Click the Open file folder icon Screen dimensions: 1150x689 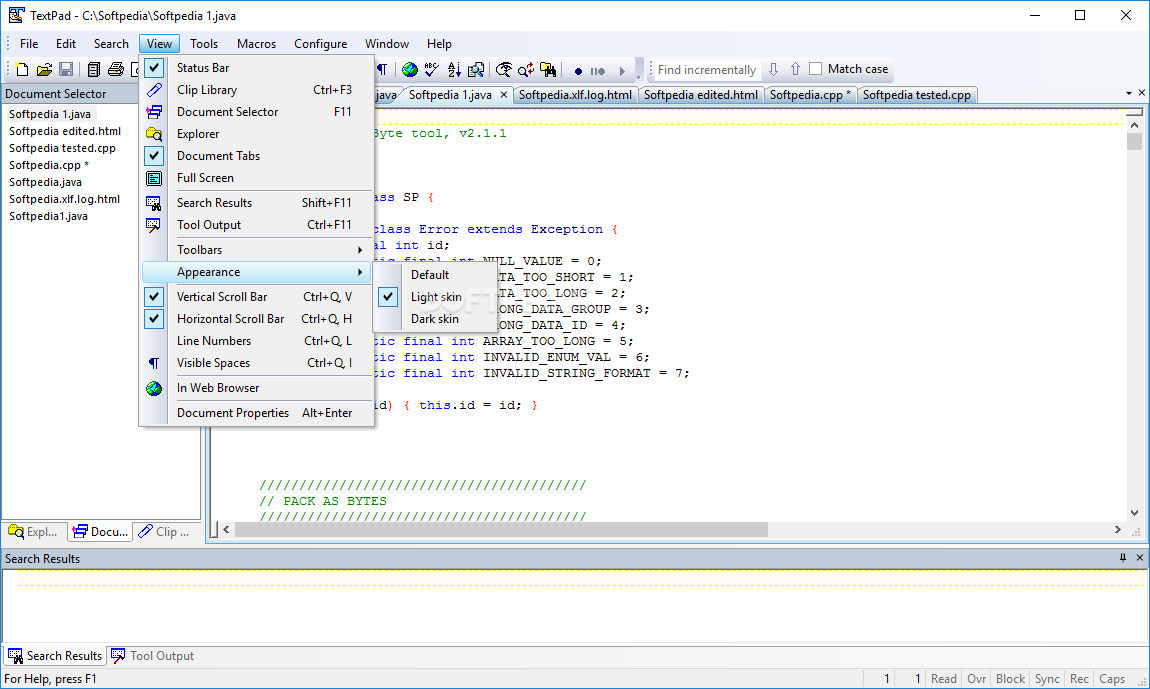(x=44, y=70)
